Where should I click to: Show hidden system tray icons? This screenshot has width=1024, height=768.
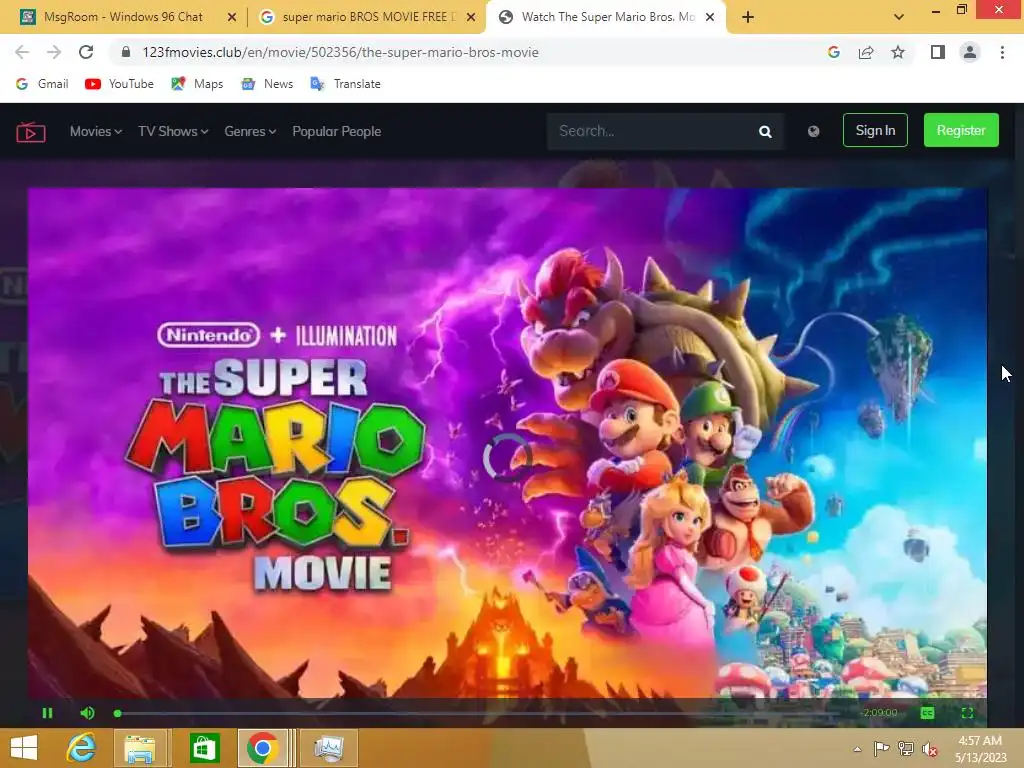(x=857, y=749)
